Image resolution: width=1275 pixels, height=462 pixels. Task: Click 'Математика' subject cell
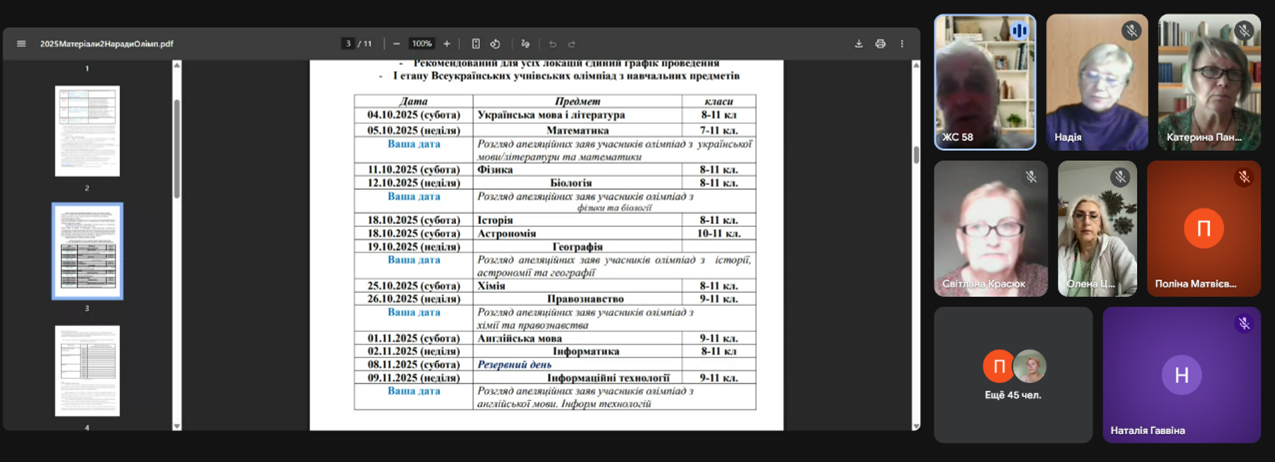(578, 130)
